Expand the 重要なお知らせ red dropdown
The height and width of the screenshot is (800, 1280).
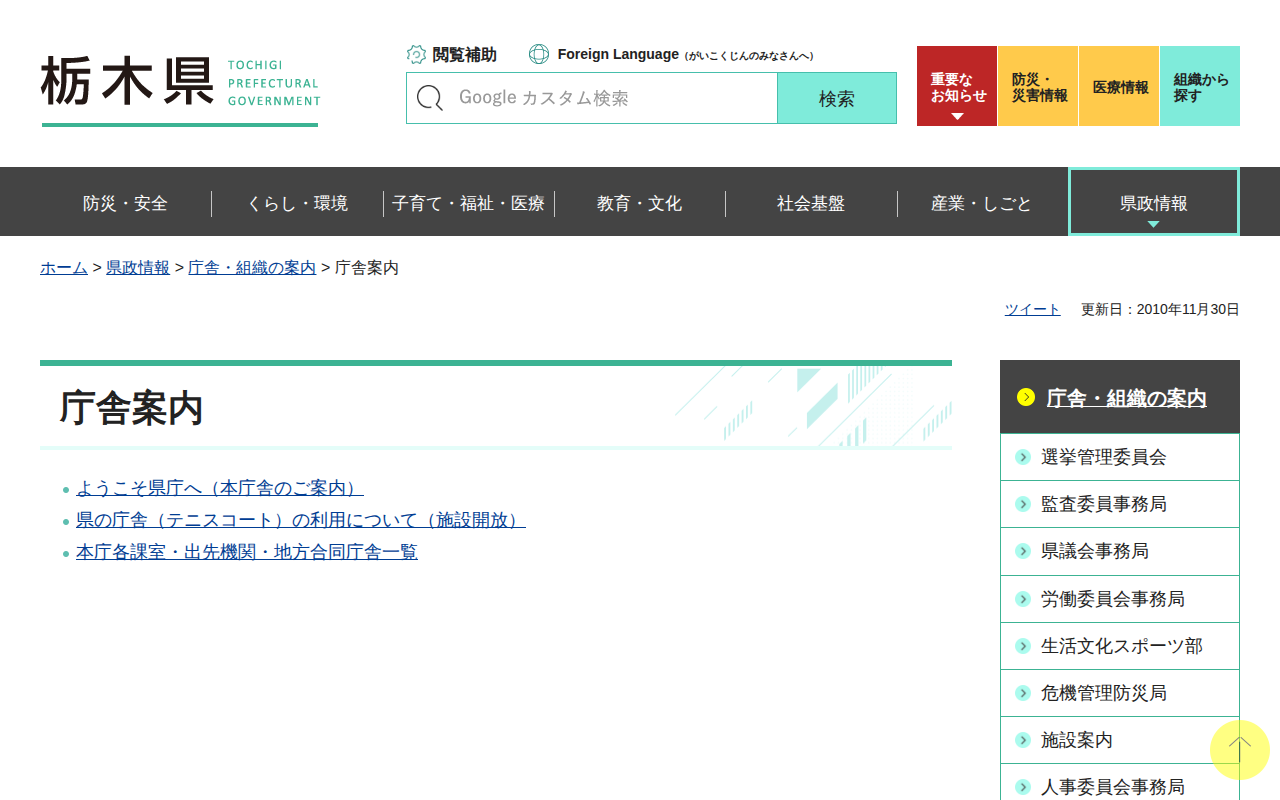(957, 86)
